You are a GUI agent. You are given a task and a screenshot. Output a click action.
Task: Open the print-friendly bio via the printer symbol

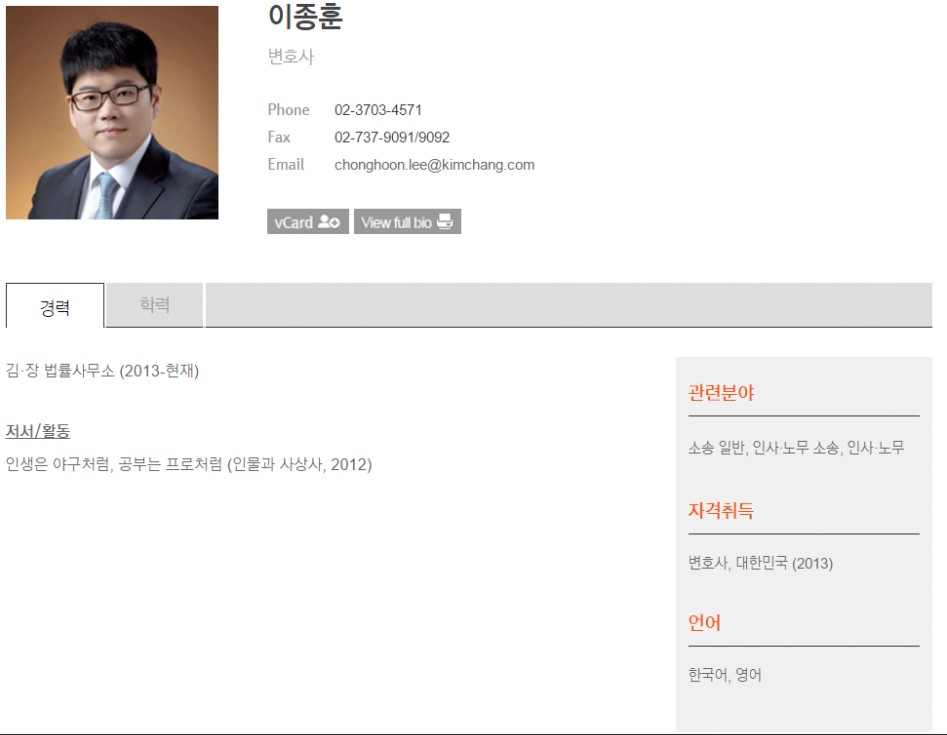tap(447, 221)
